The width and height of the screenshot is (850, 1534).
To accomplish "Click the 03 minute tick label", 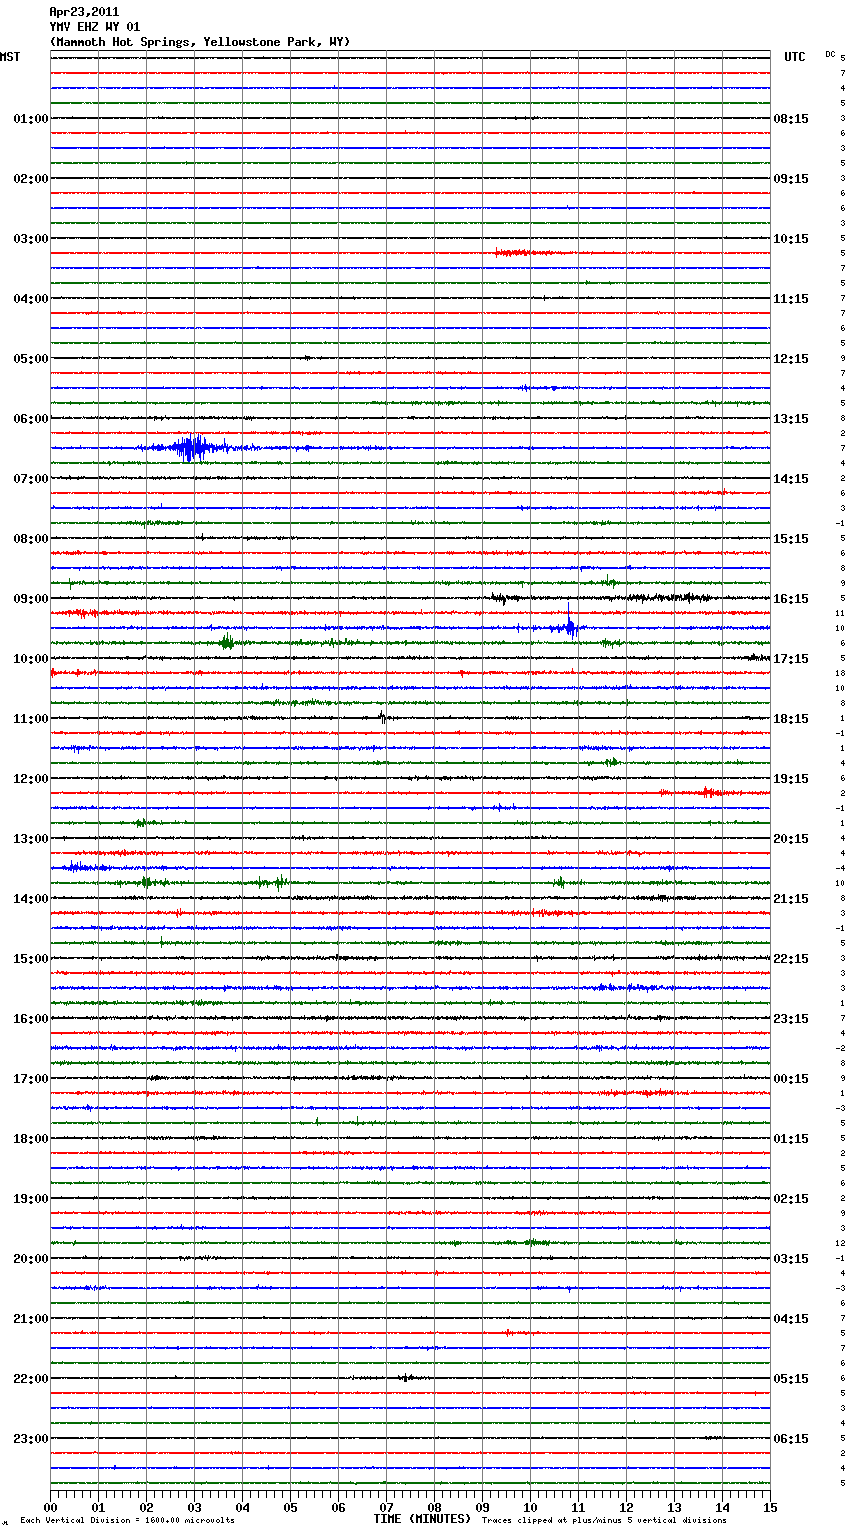I will 194,1507.
